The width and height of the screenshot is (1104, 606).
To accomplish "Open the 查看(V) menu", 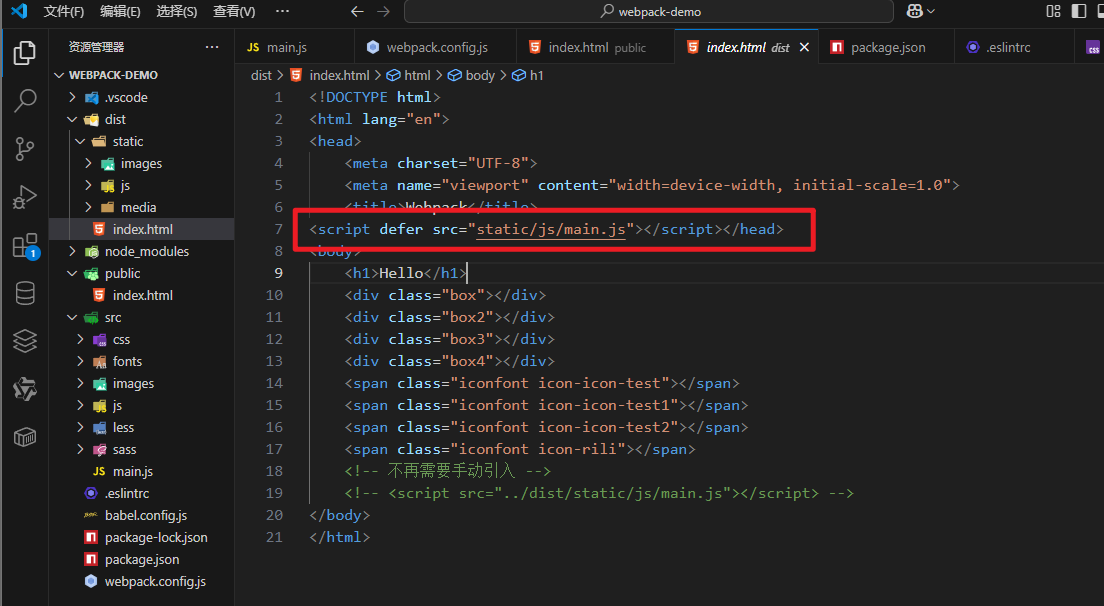I will (234, 11).
